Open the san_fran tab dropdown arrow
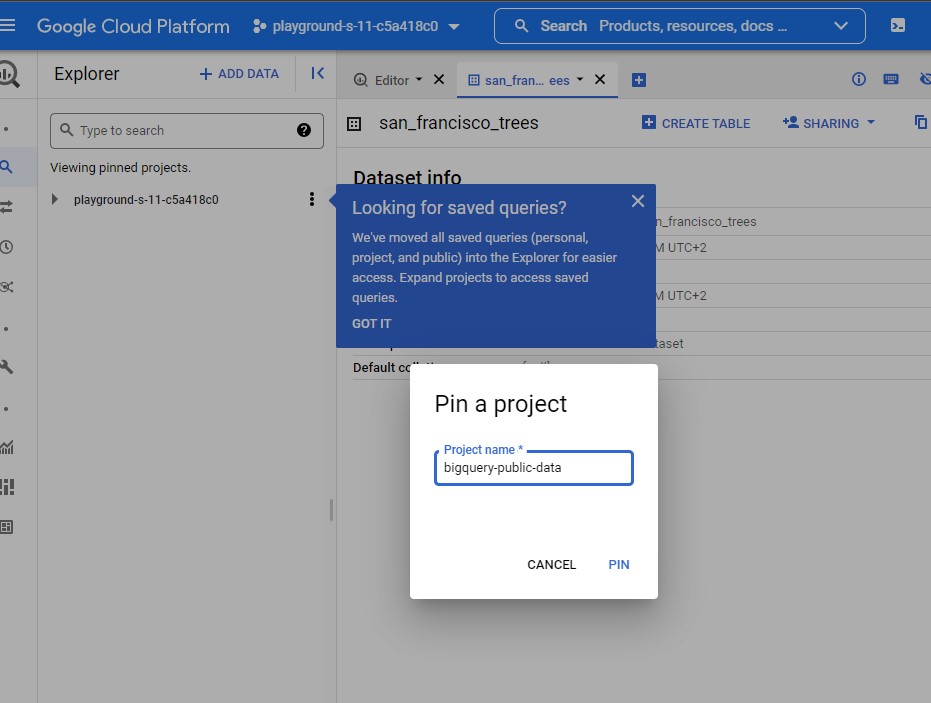This screenshot has height=703, width=931. (x=580, y=79)
